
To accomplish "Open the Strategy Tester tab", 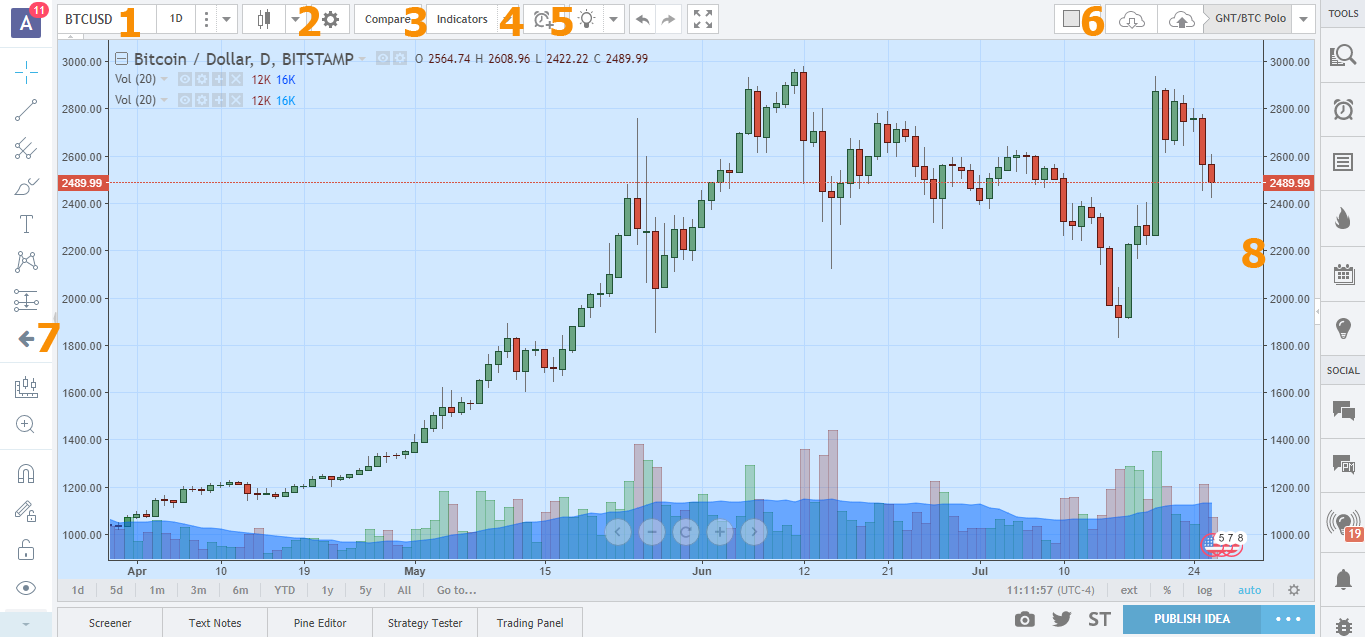I will [425, 622].
